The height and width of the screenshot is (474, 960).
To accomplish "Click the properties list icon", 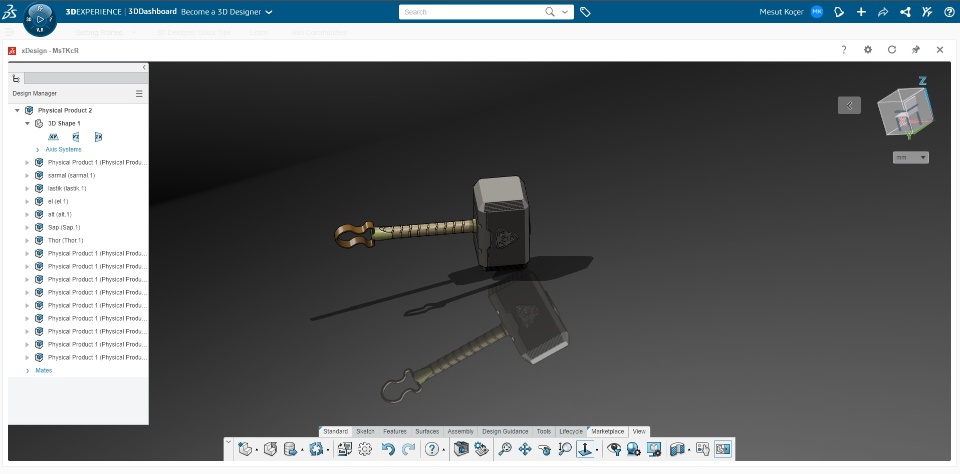I will pos(345,450).
